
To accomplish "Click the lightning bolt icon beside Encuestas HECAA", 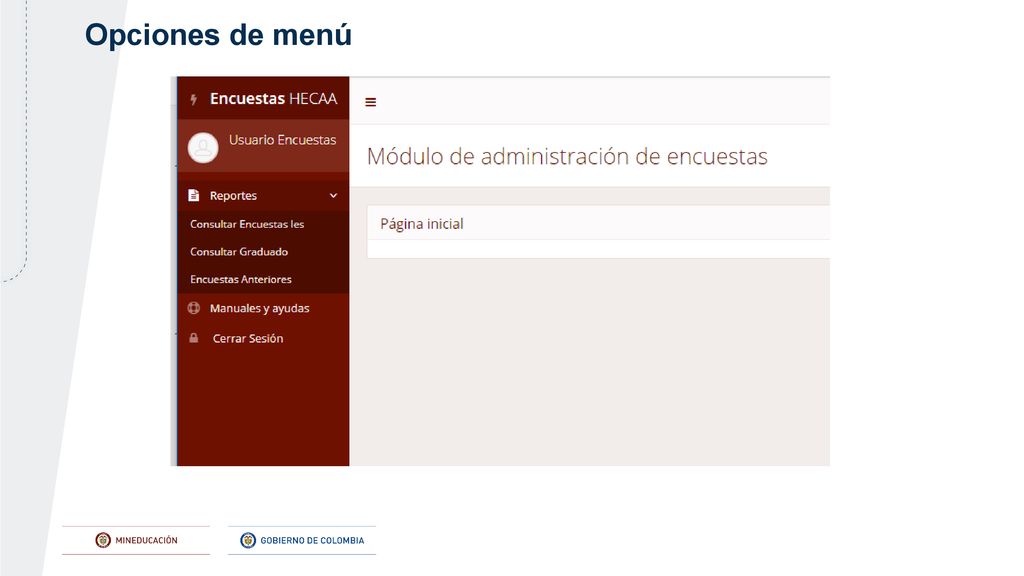I will tap(193, 99).
